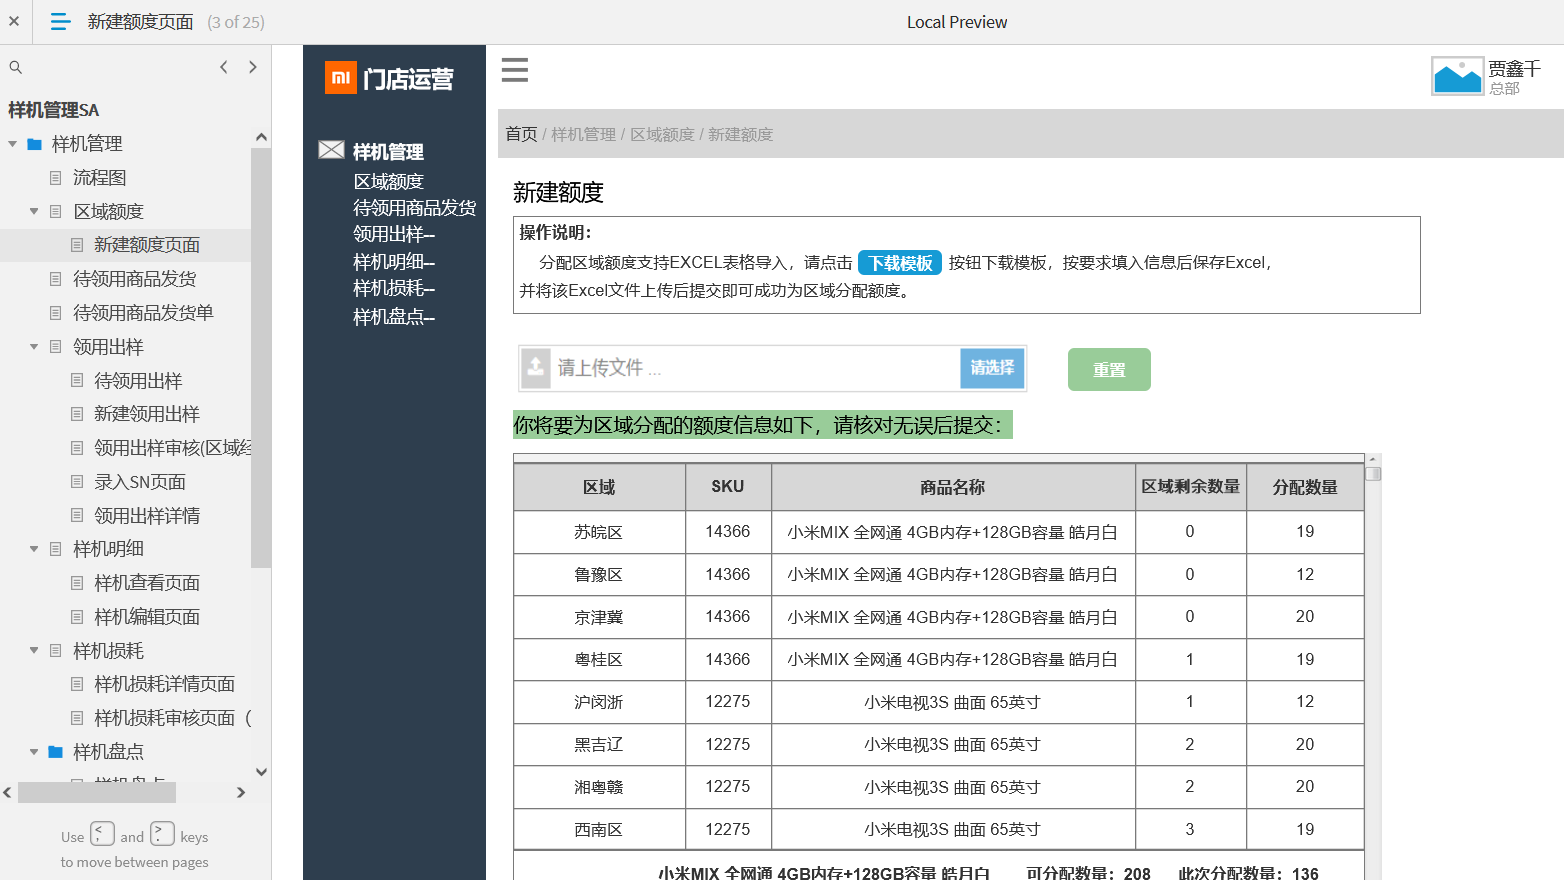The image size is (1564, 880).
Task: Open the 流程图 page in tree
Action: click(100, 177)
